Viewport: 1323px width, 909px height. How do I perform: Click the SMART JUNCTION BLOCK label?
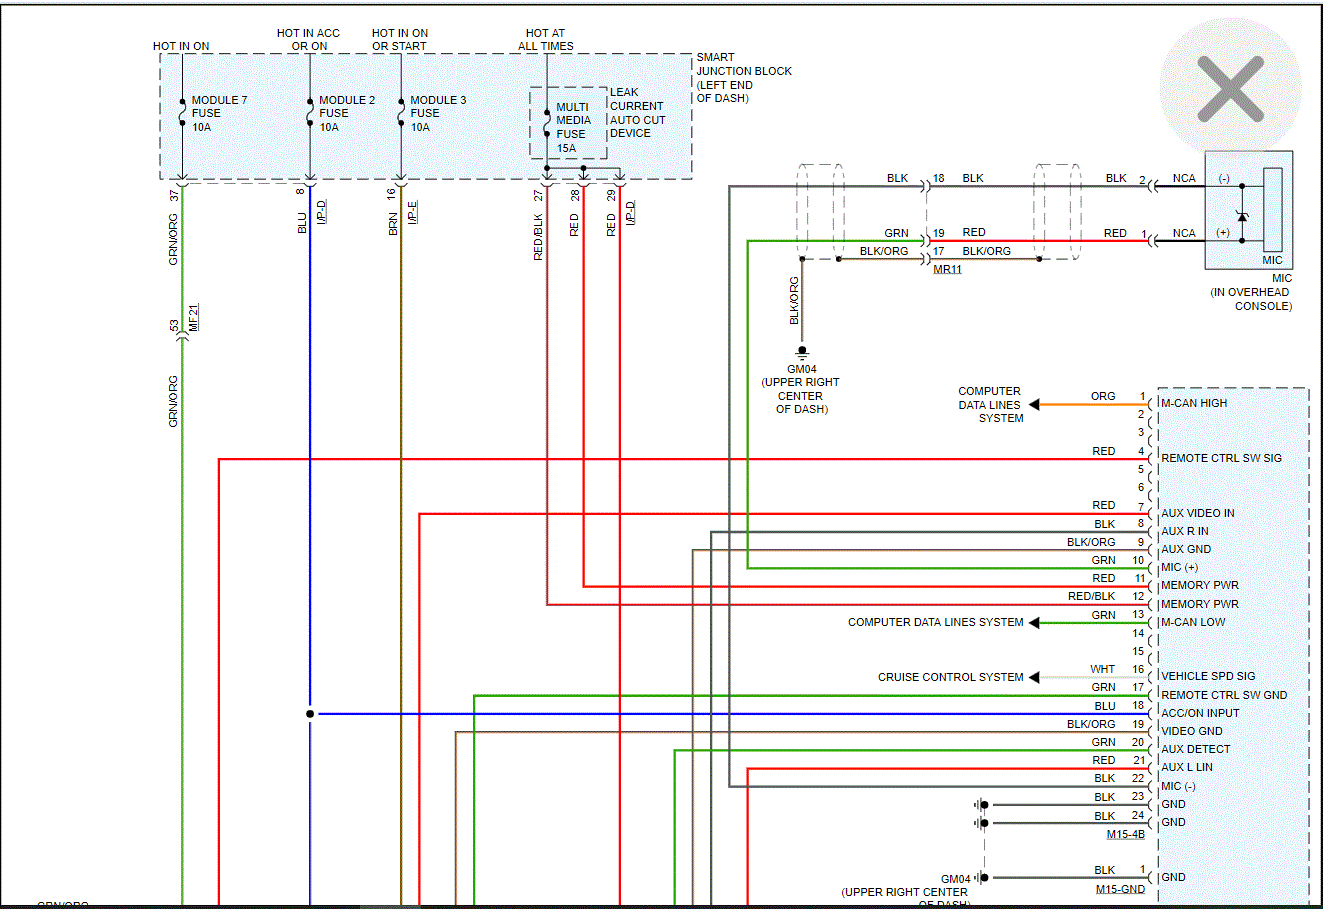click(x=744, y=78)
